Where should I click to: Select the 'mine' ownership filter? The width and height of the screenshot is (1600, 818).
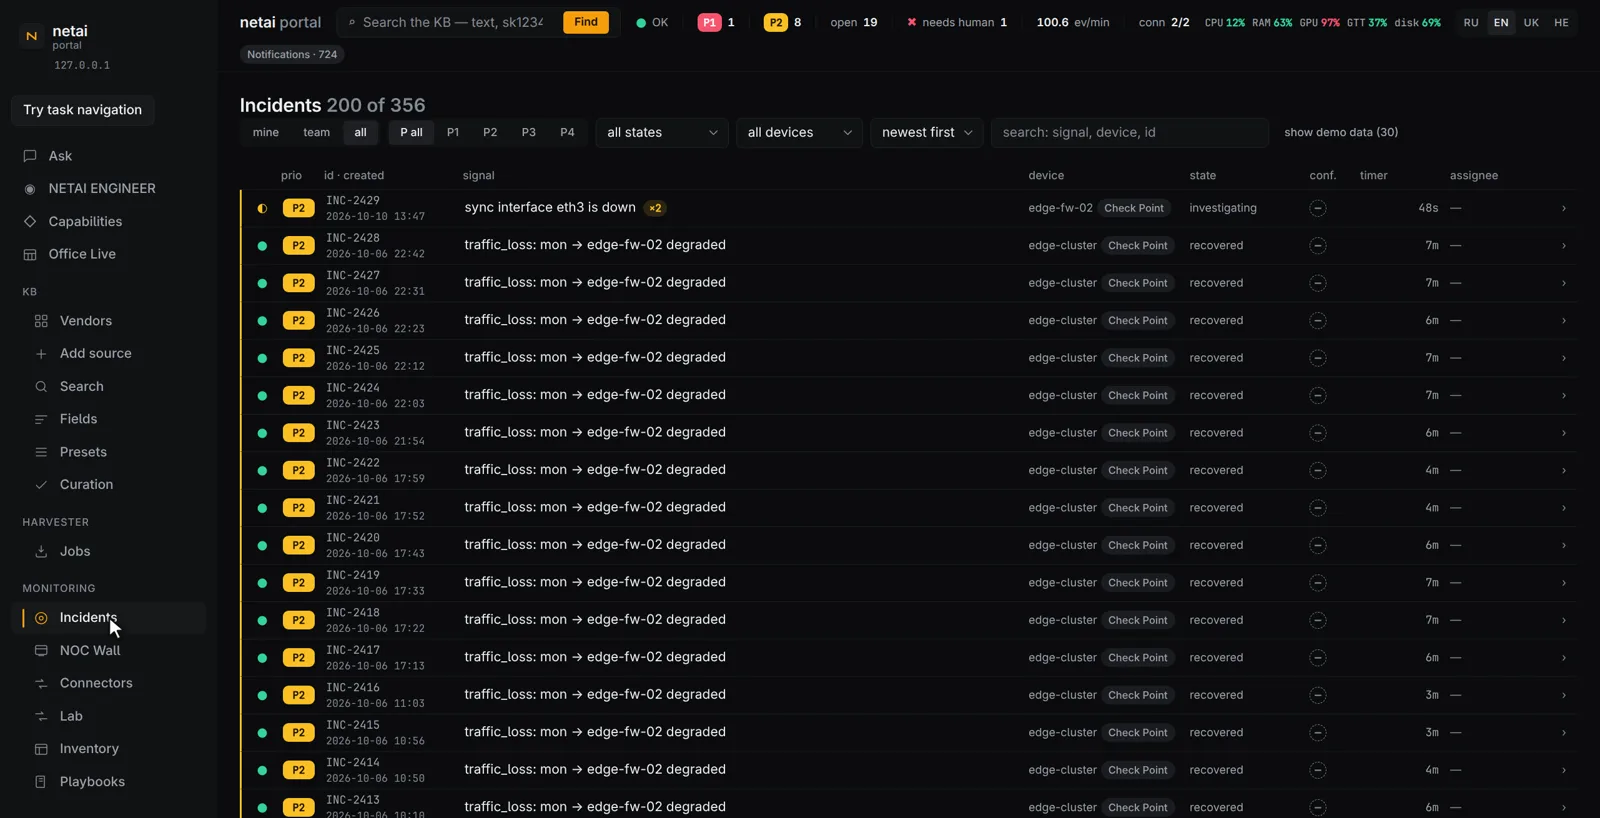coord(266,132)
